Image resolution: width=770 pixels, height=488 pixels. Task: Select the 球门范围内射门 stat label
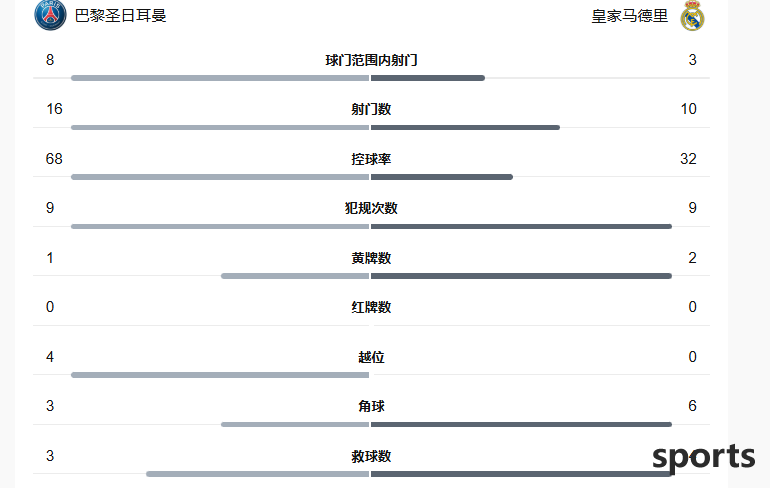(x=371, y=60)
